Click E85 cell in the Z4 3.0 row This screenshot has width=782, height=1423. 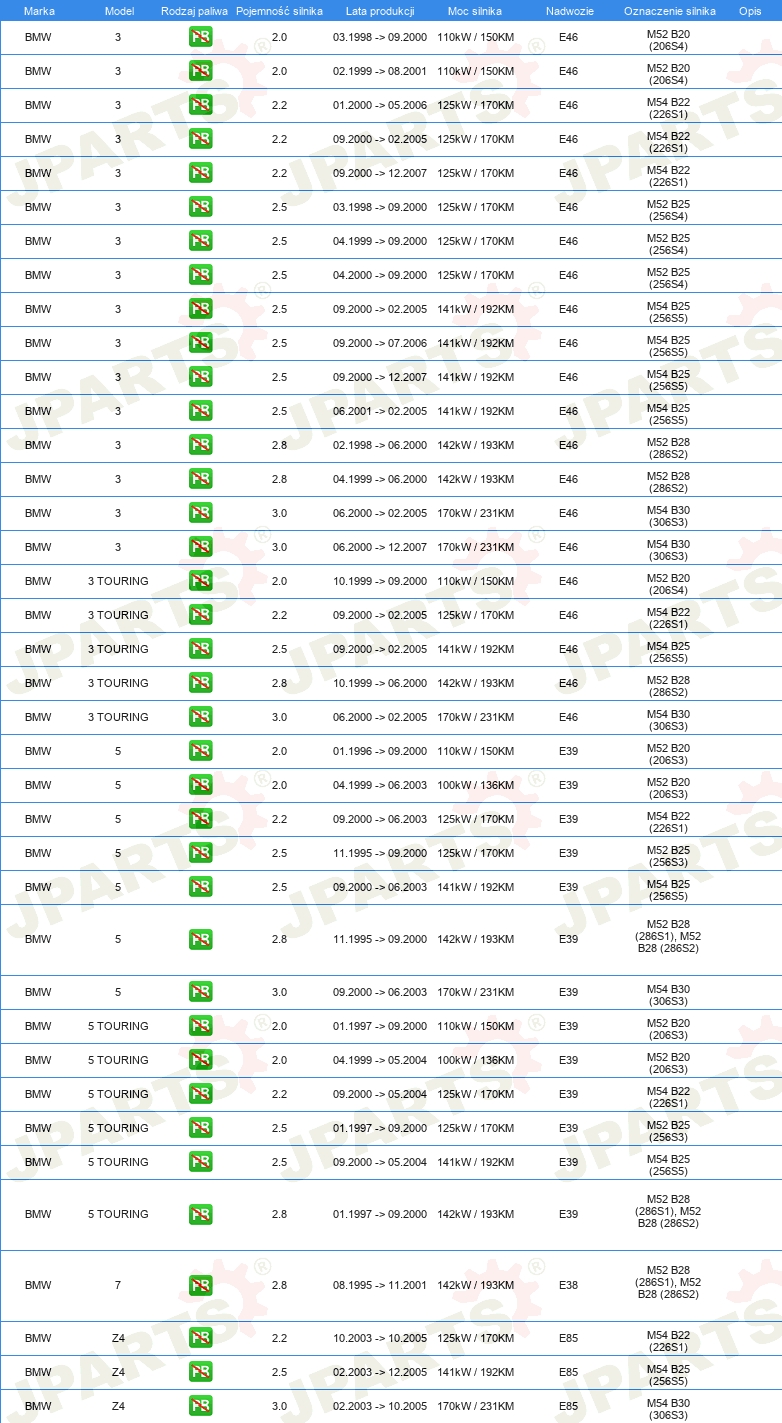point(568,1406)
